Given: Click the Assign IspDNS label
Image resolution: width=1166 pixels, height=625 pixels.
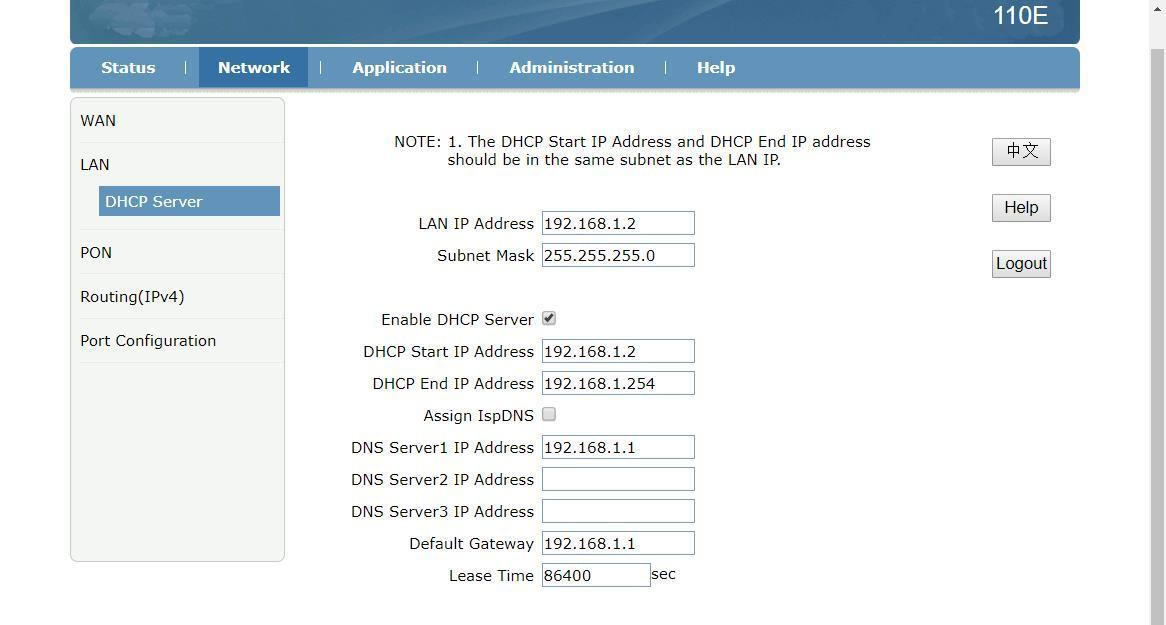Looking at the screenshot, I should [x=479, y=415].
